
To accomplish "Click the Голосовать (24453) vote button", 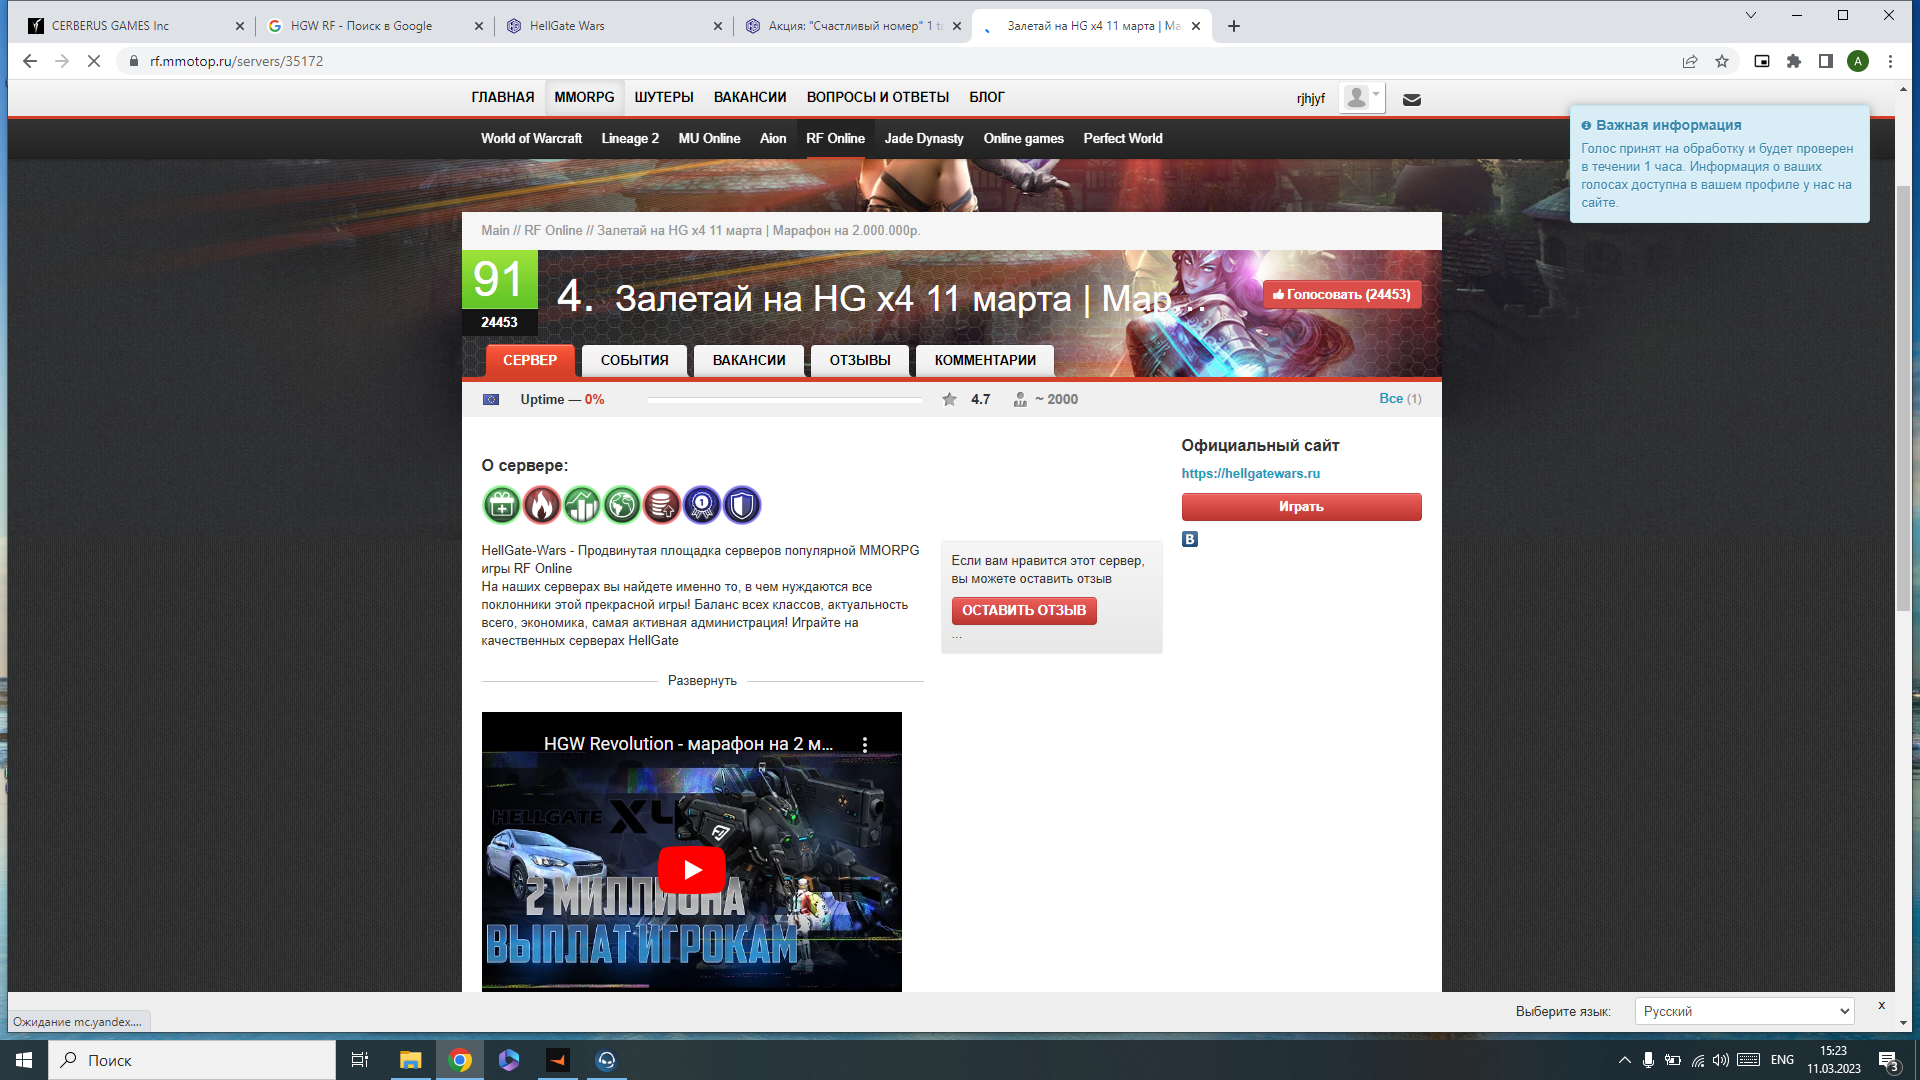I will [1342, 295].
